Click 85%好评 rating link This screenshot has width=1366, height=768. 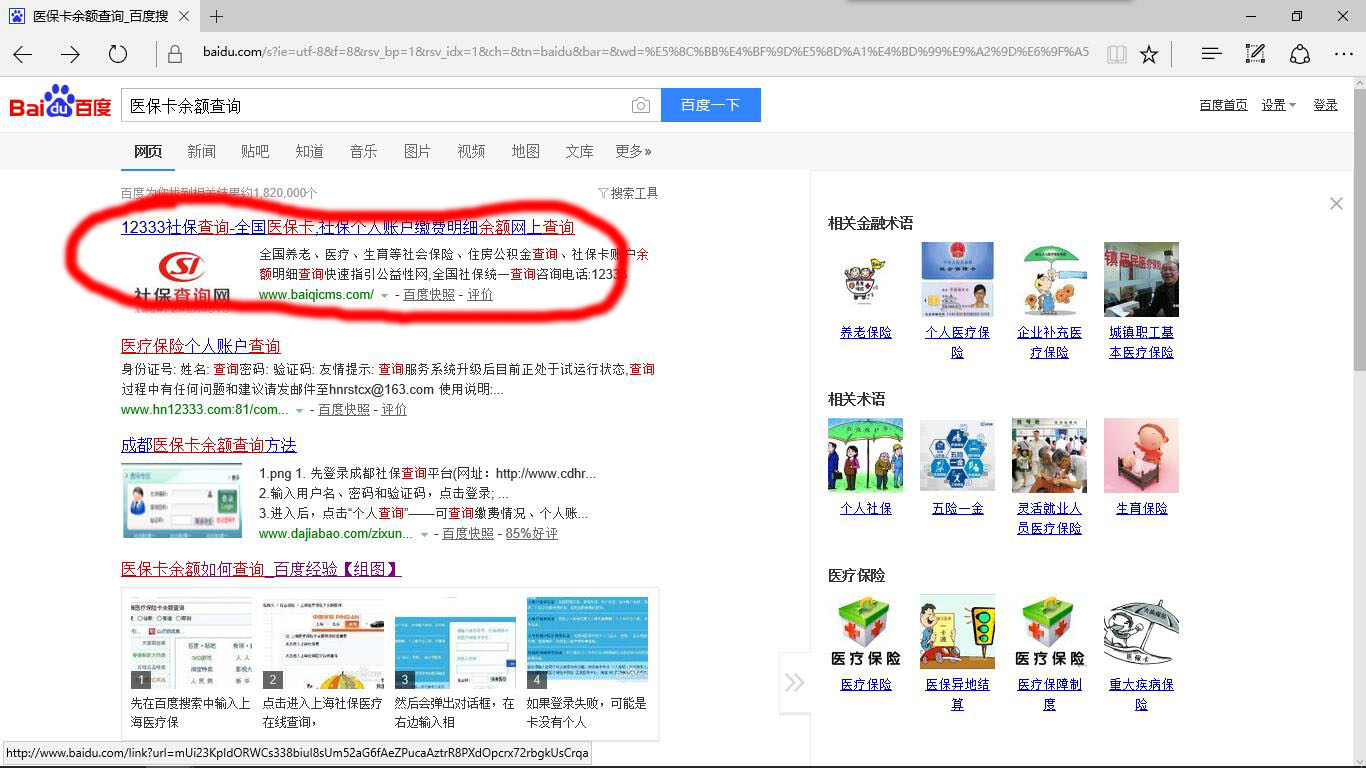point(531,534)
